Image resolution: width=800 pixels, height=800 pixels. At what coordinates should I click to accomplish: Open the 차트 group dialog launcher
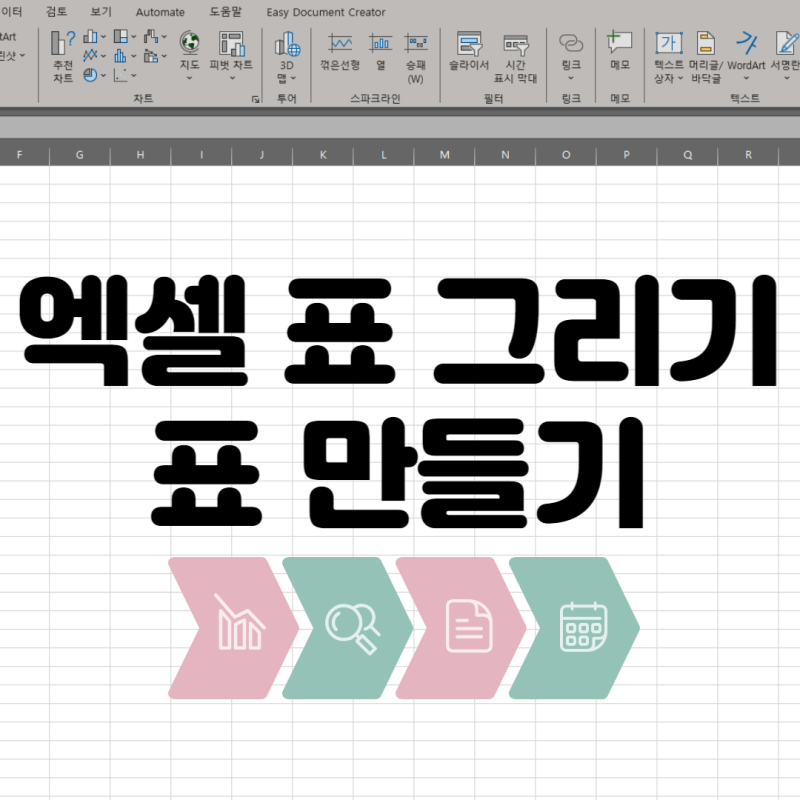point(255,99)
